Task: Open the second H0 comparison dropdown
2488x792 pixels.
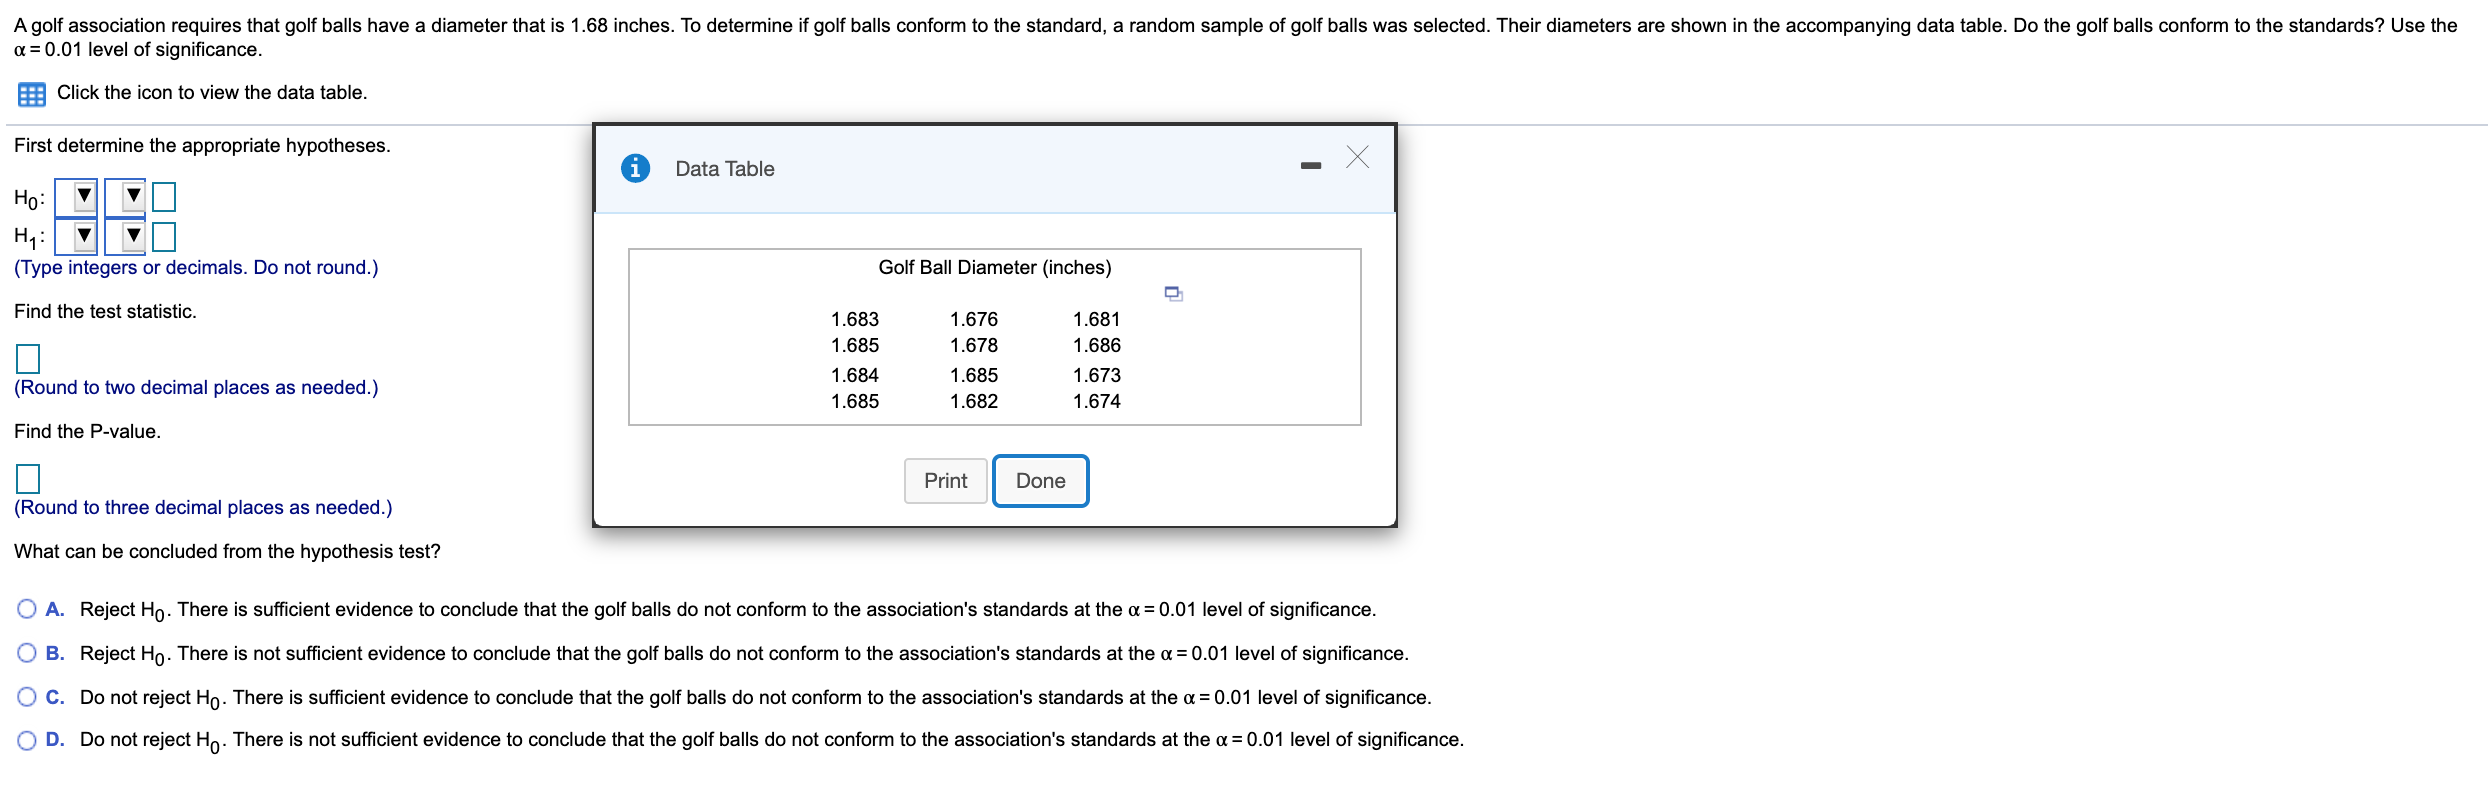Action: click(x=125, y=197)
